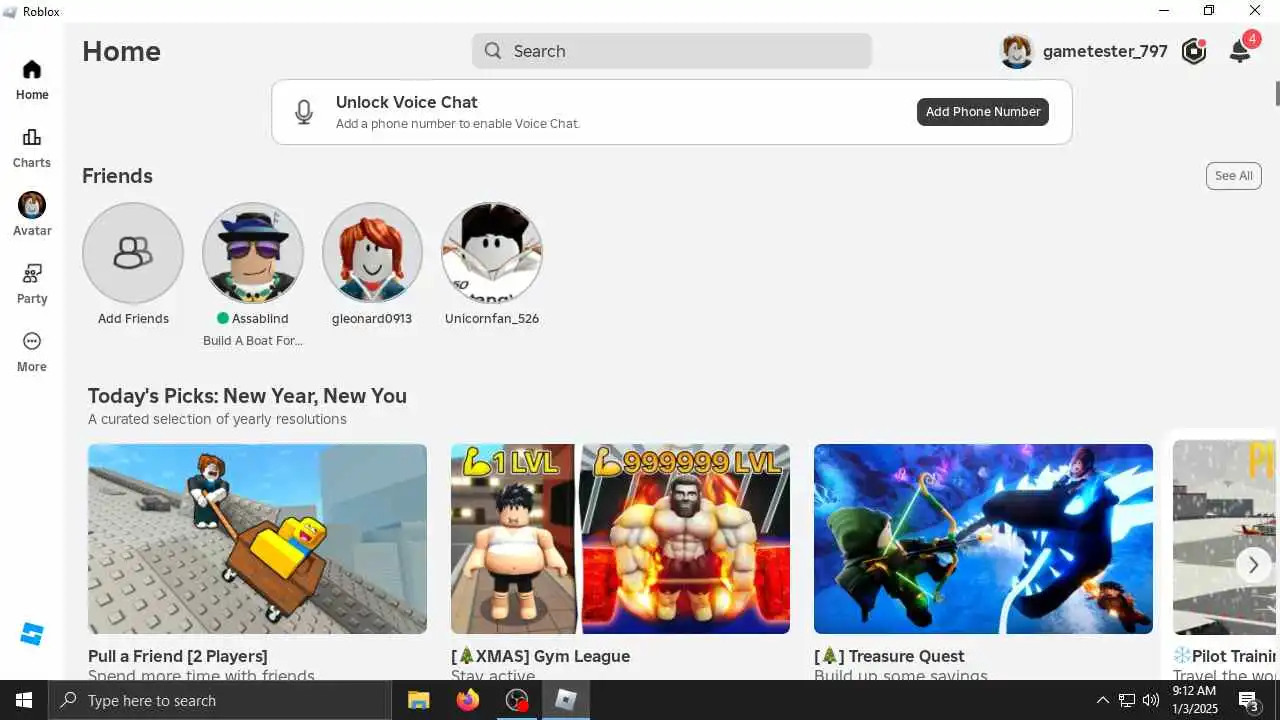This screenshot has height=720, width=1280.
Task: Click the Build A Boat For... status text
Action: pyautogui.click(x=253, y=341)
